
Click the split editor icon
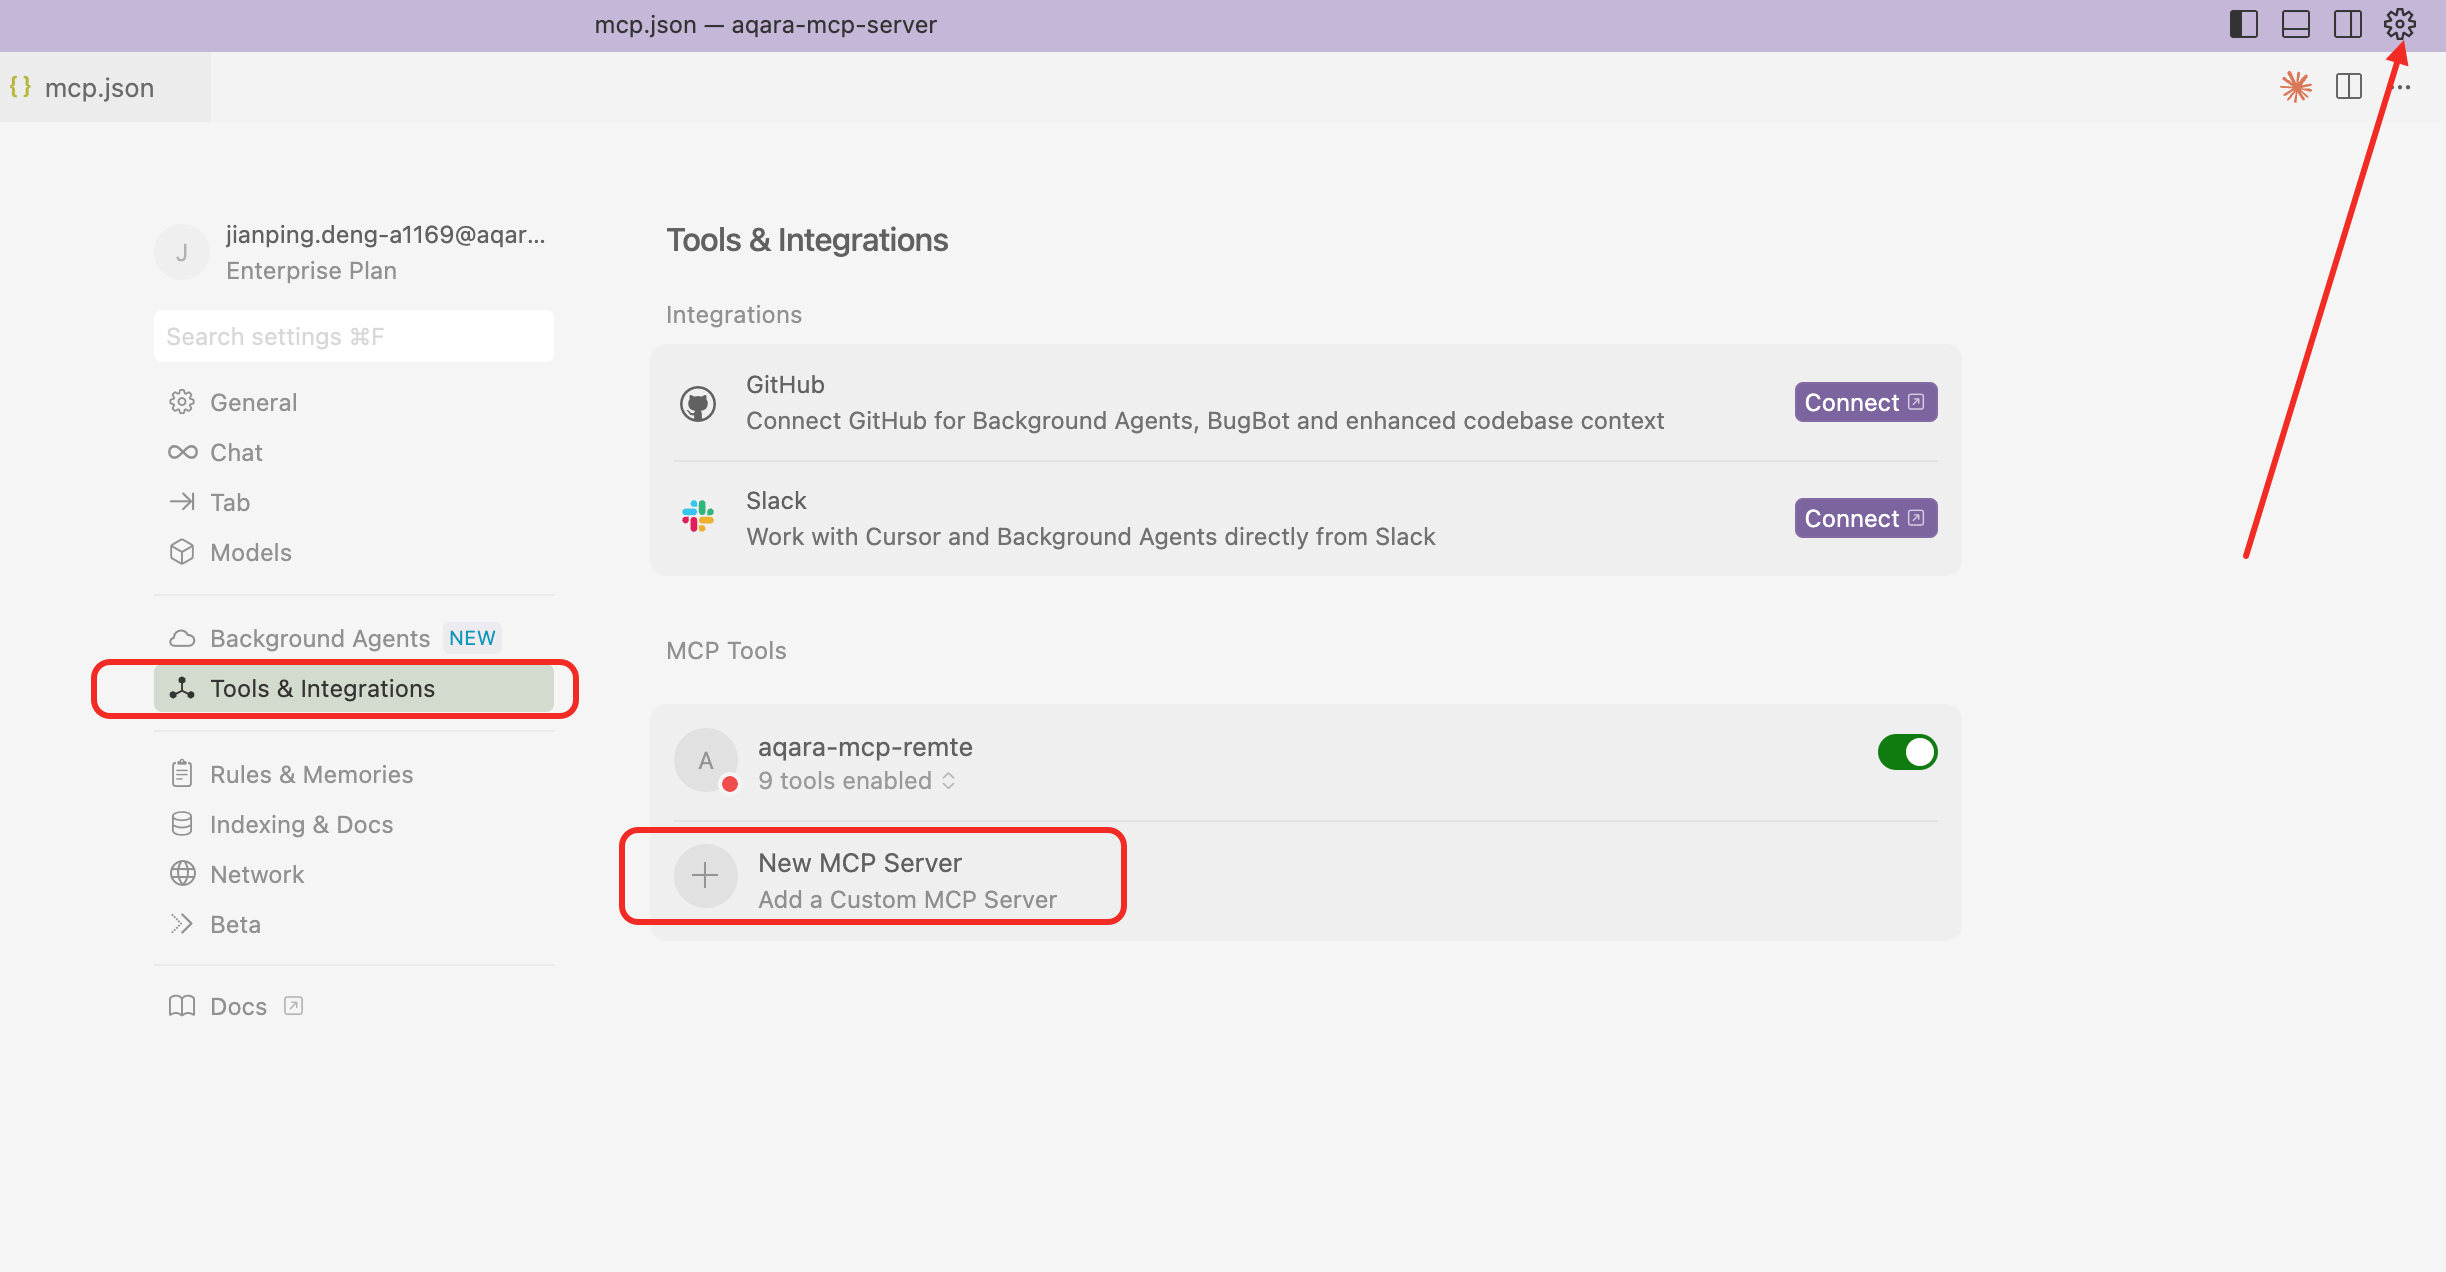pyautogui.click(x=2348, y=87)
